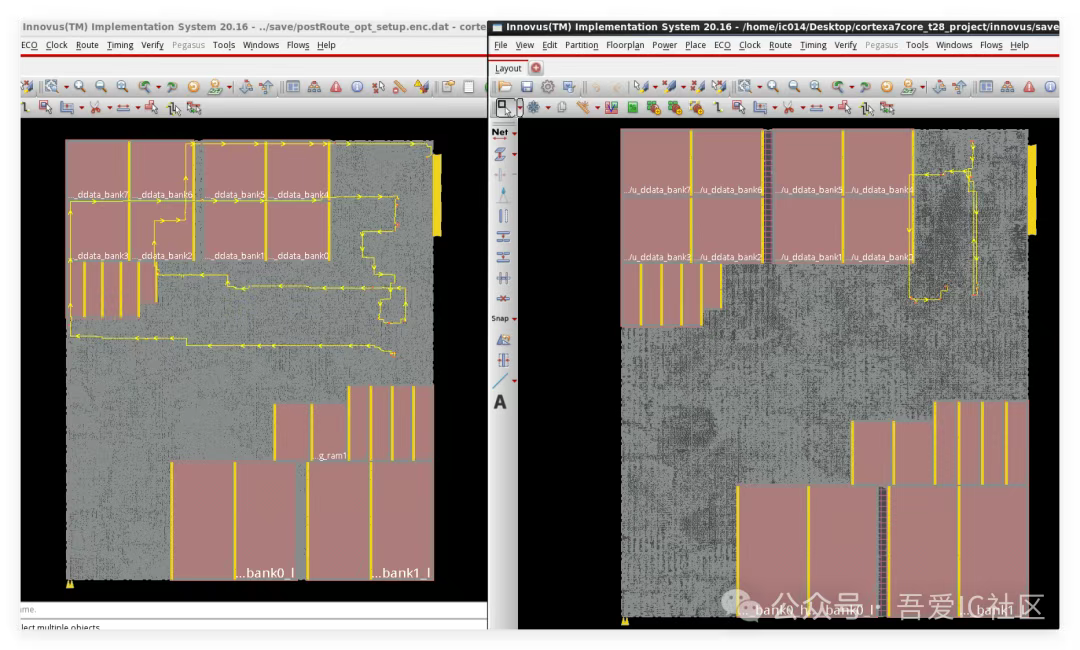
Task: Click the green placement icon in right toolbar
Action: tap(632, 107)
